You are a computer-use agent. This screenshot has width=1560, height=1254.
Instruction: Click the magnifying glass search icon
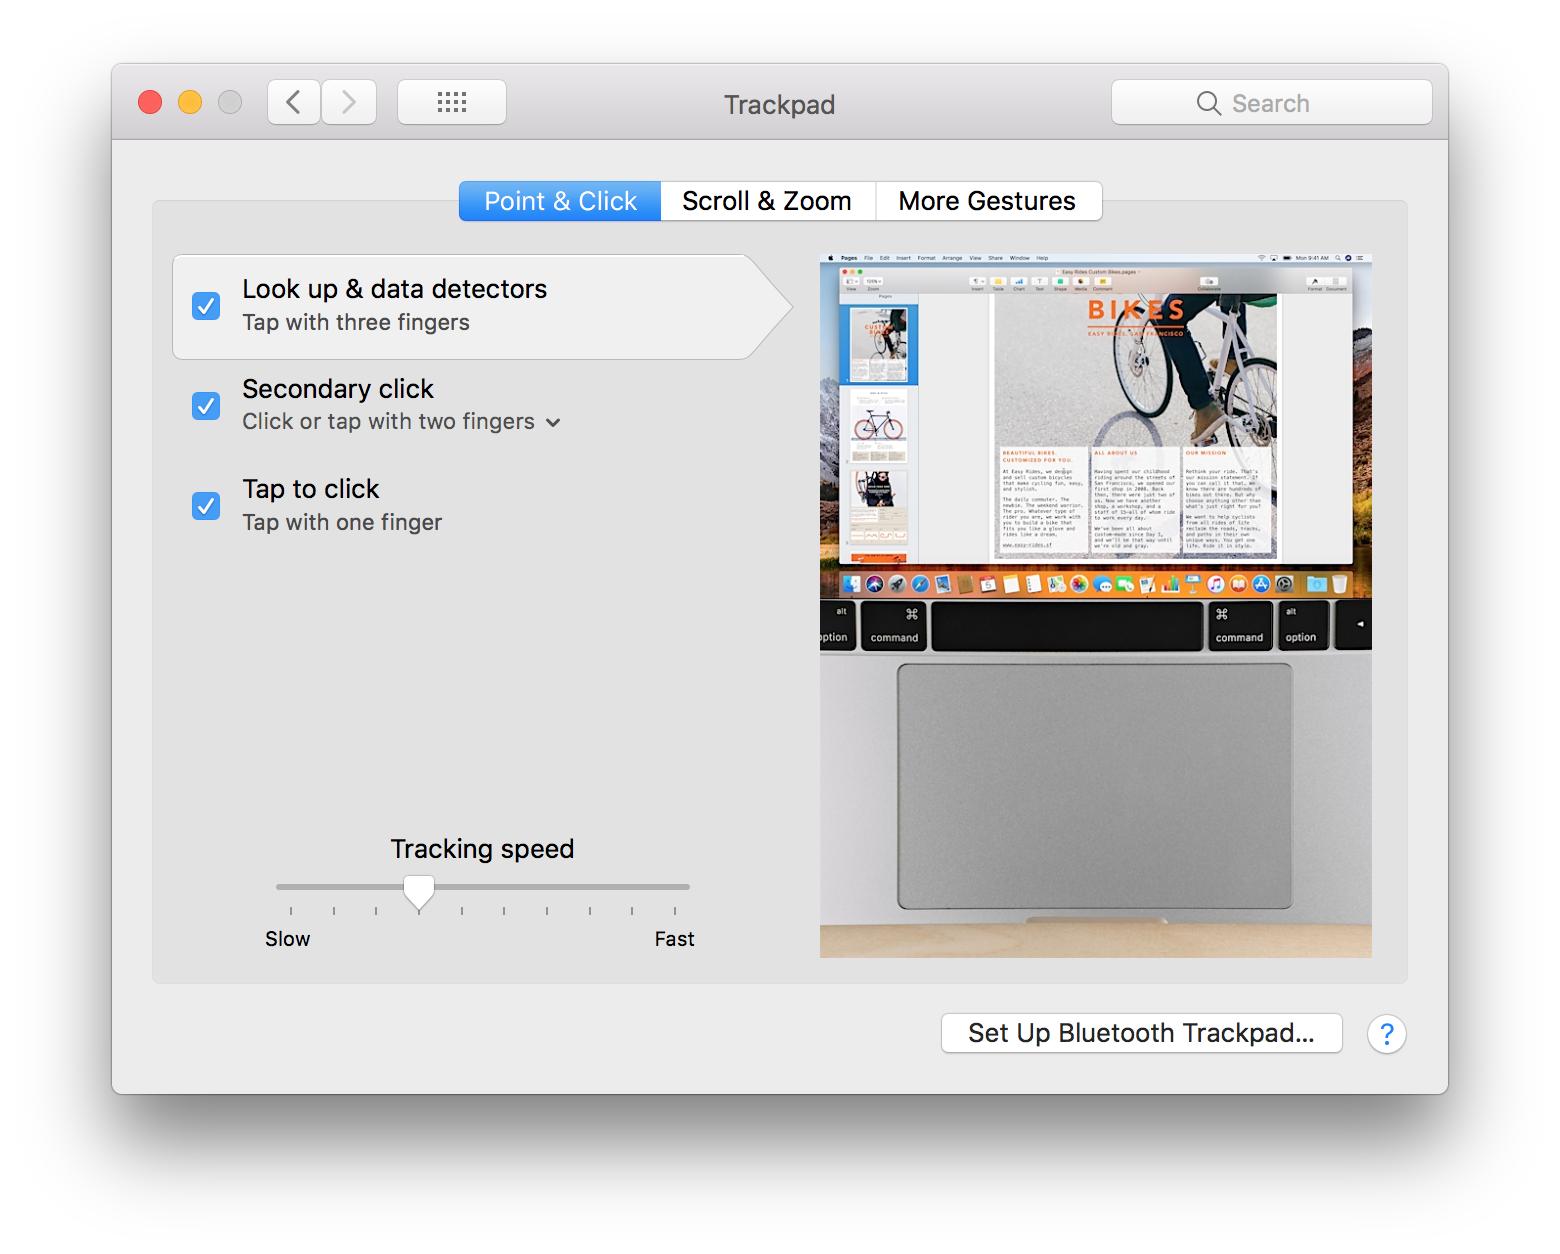[x=1208, y=103]
